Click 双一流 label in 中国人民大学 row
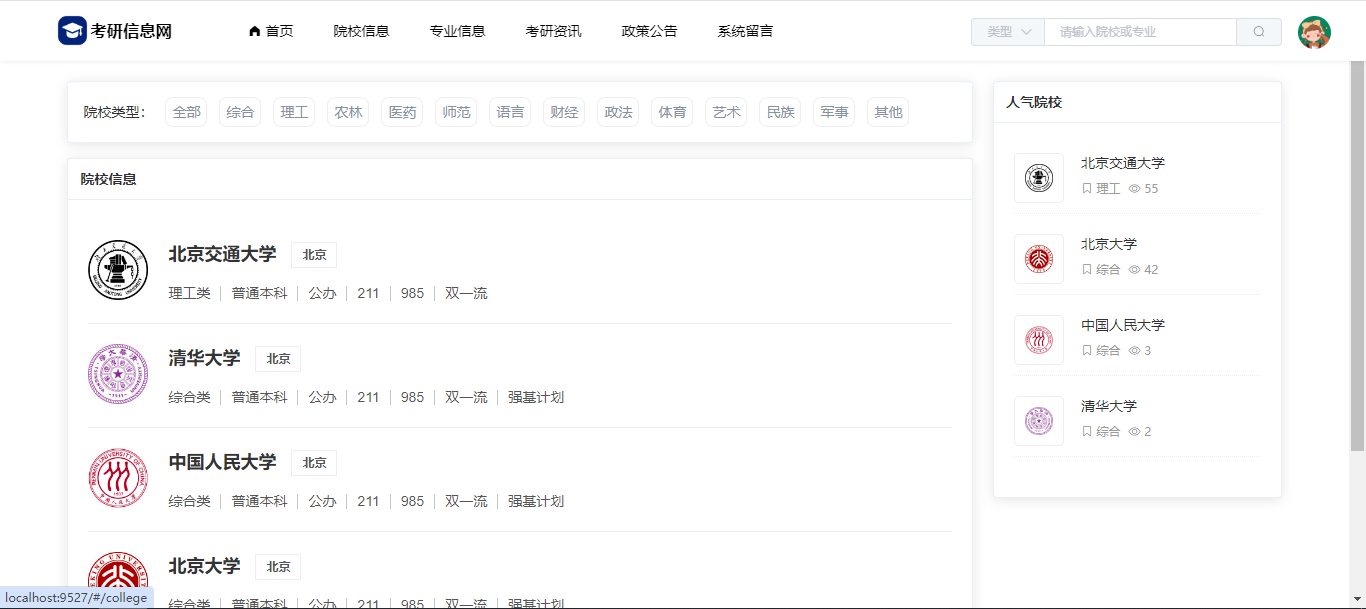 pyautogui.click(x=466, y=501)
